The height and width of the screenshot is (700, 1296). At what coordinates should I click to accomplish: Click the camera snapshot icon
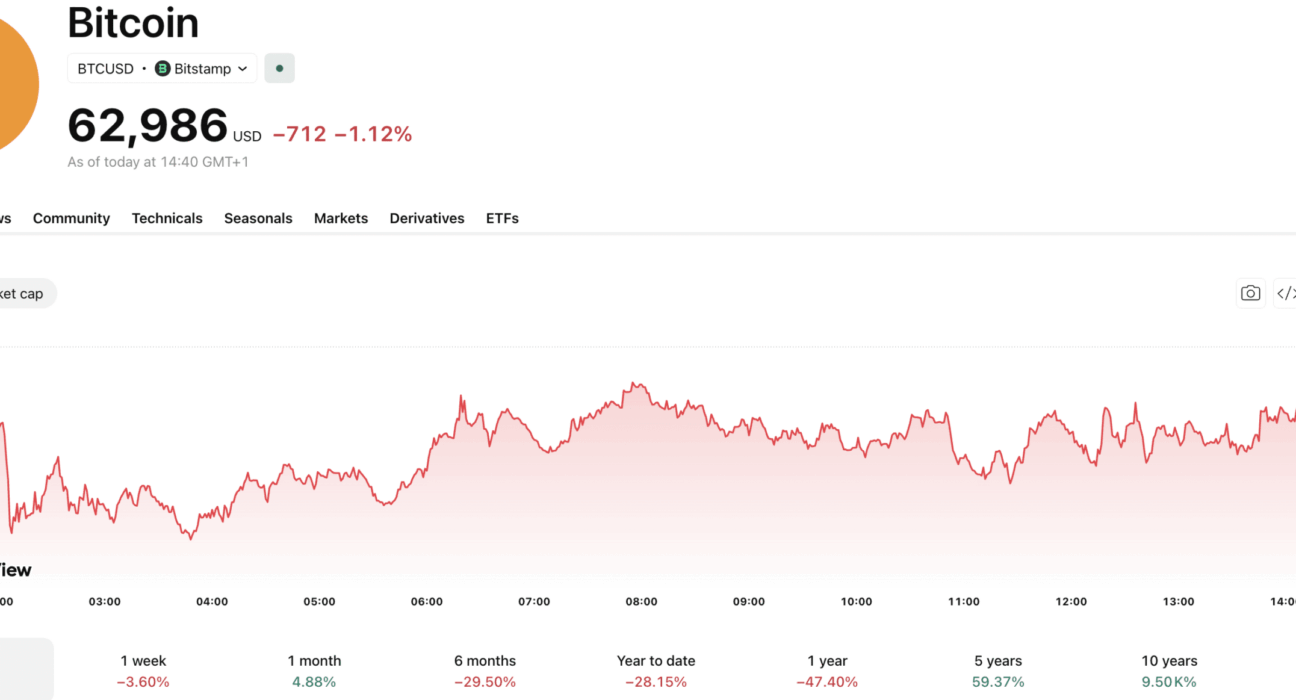(x=1250, y=293)
